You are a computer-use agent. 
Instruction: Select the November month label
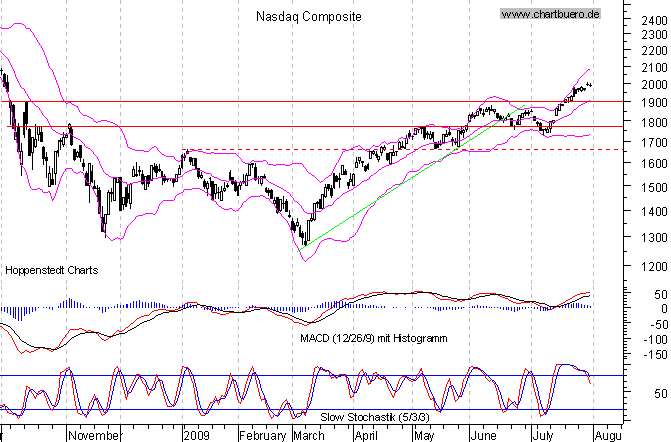coord(94,436)
